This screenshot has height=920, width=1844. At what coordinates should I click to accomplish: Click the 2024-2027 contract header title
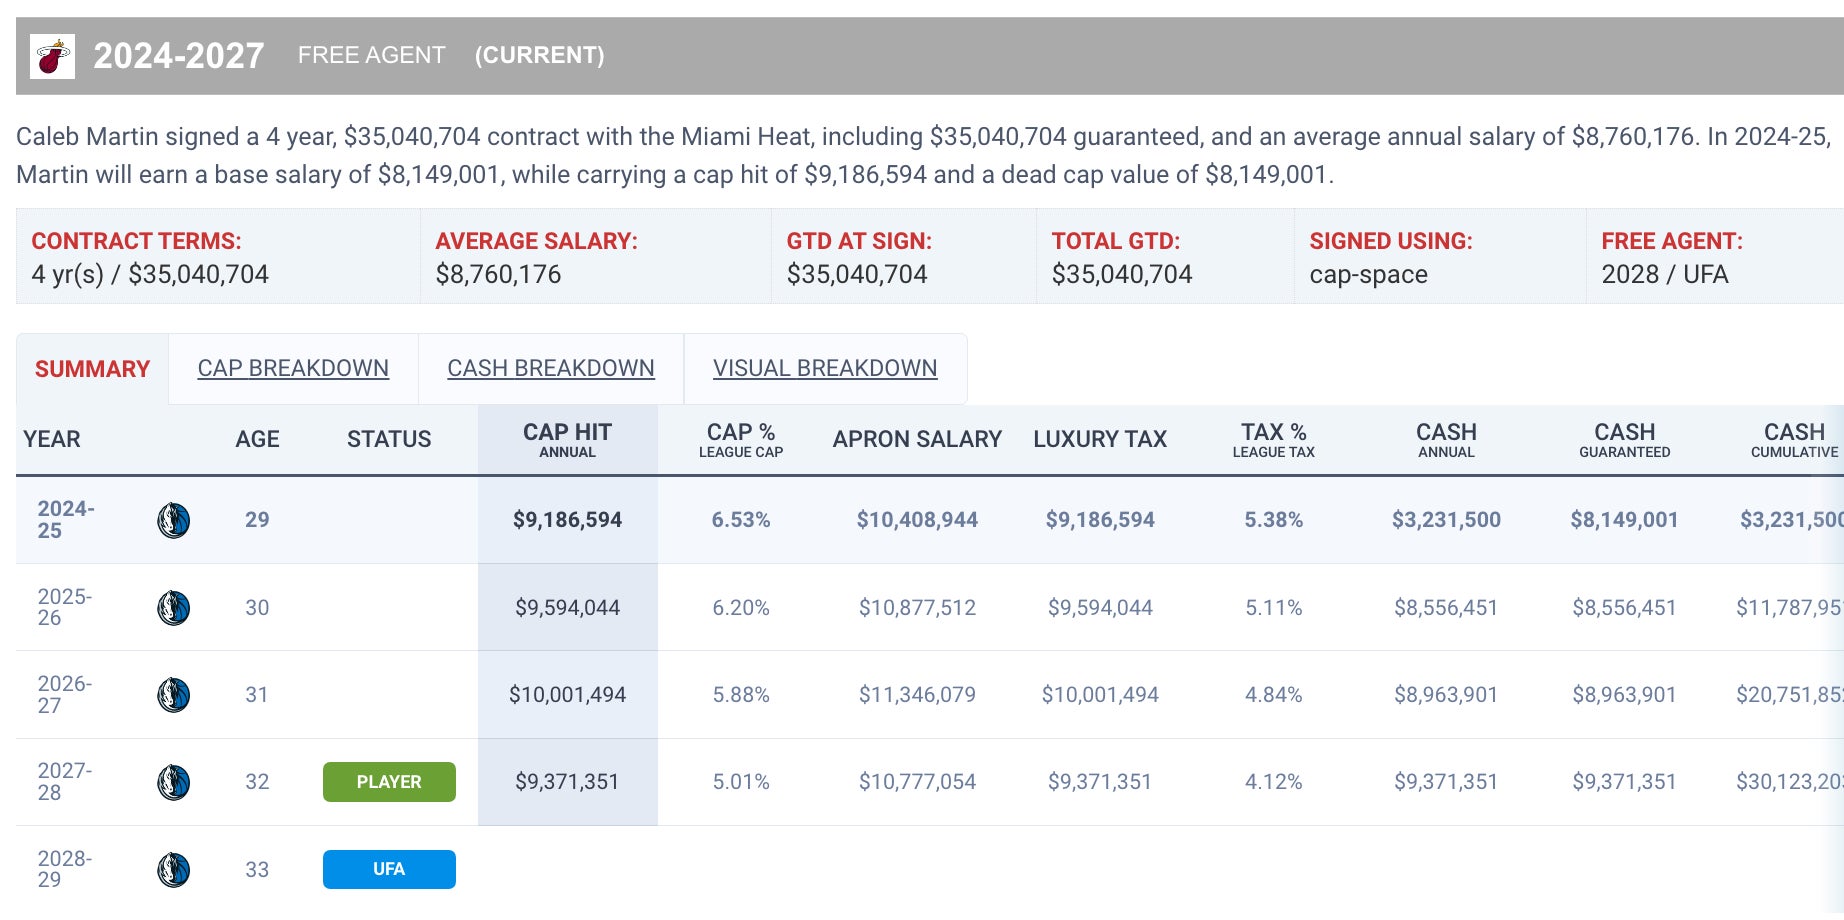pyautogui.click(x=179, y=56)
